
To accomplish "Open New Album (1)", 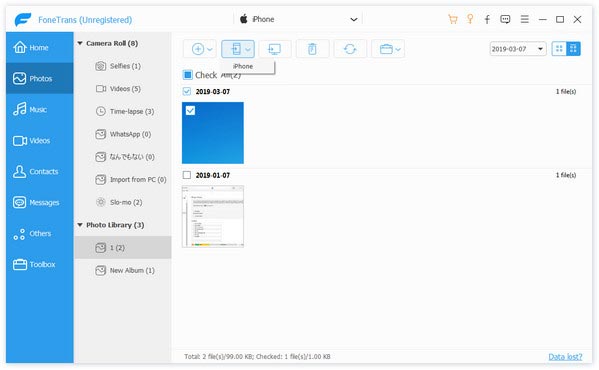I will 123,270.
